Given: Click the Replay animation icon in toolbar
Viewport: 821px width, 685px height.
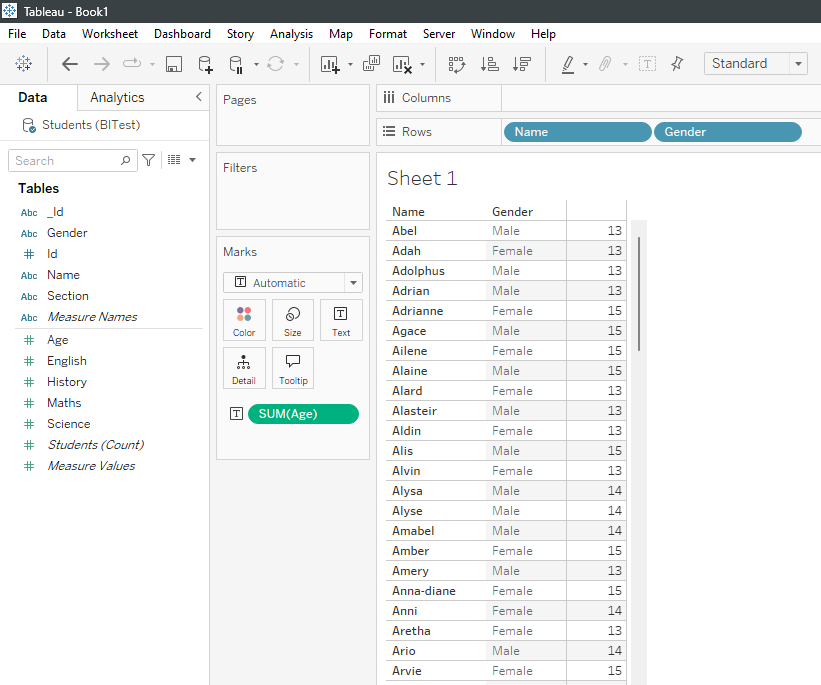Looking at the screenshot, I should click(x=132, y=64).
